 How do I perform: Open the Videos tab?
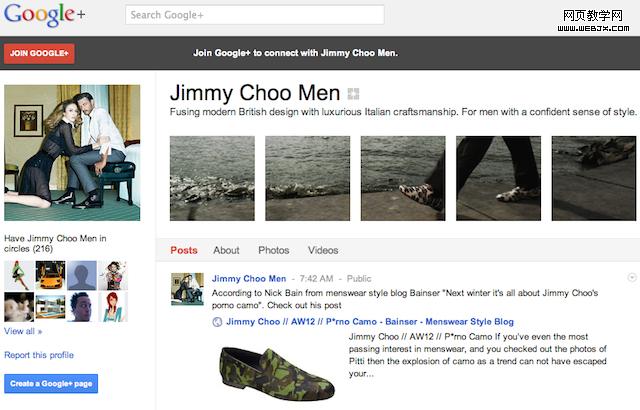pos(323,250)
